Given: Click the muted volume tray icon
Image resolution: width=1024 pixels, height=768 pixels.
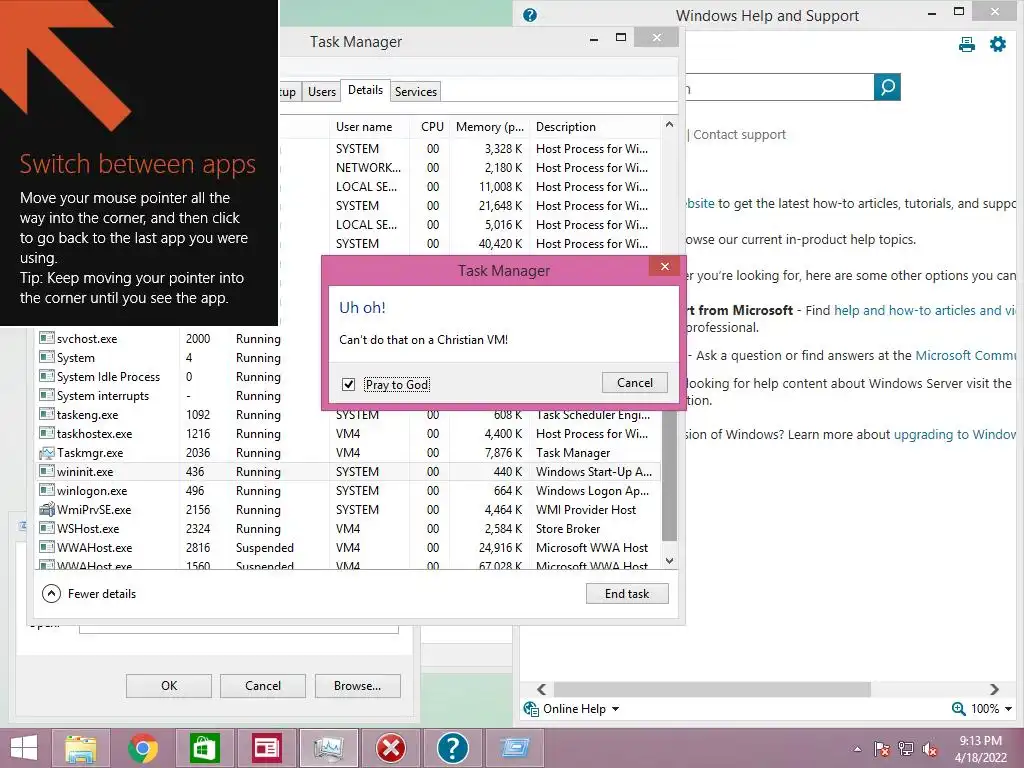Looking at the screenshot, I should [x=930, y=749].
